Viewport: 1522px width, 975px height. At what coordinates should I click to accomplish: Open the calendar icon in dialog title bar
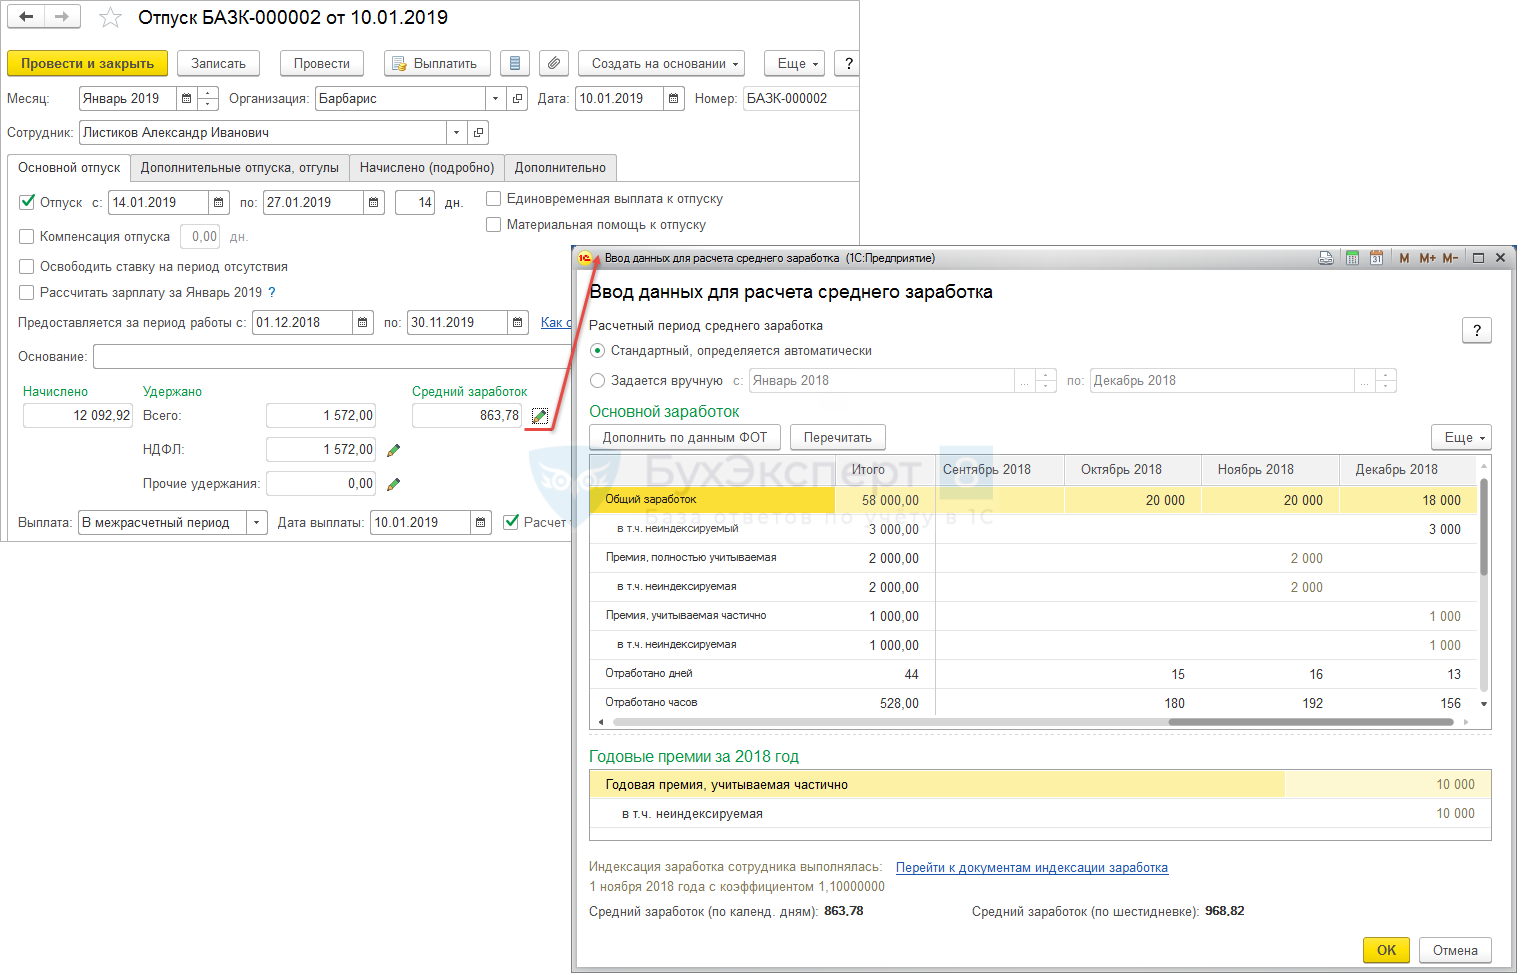[1376, 258]
